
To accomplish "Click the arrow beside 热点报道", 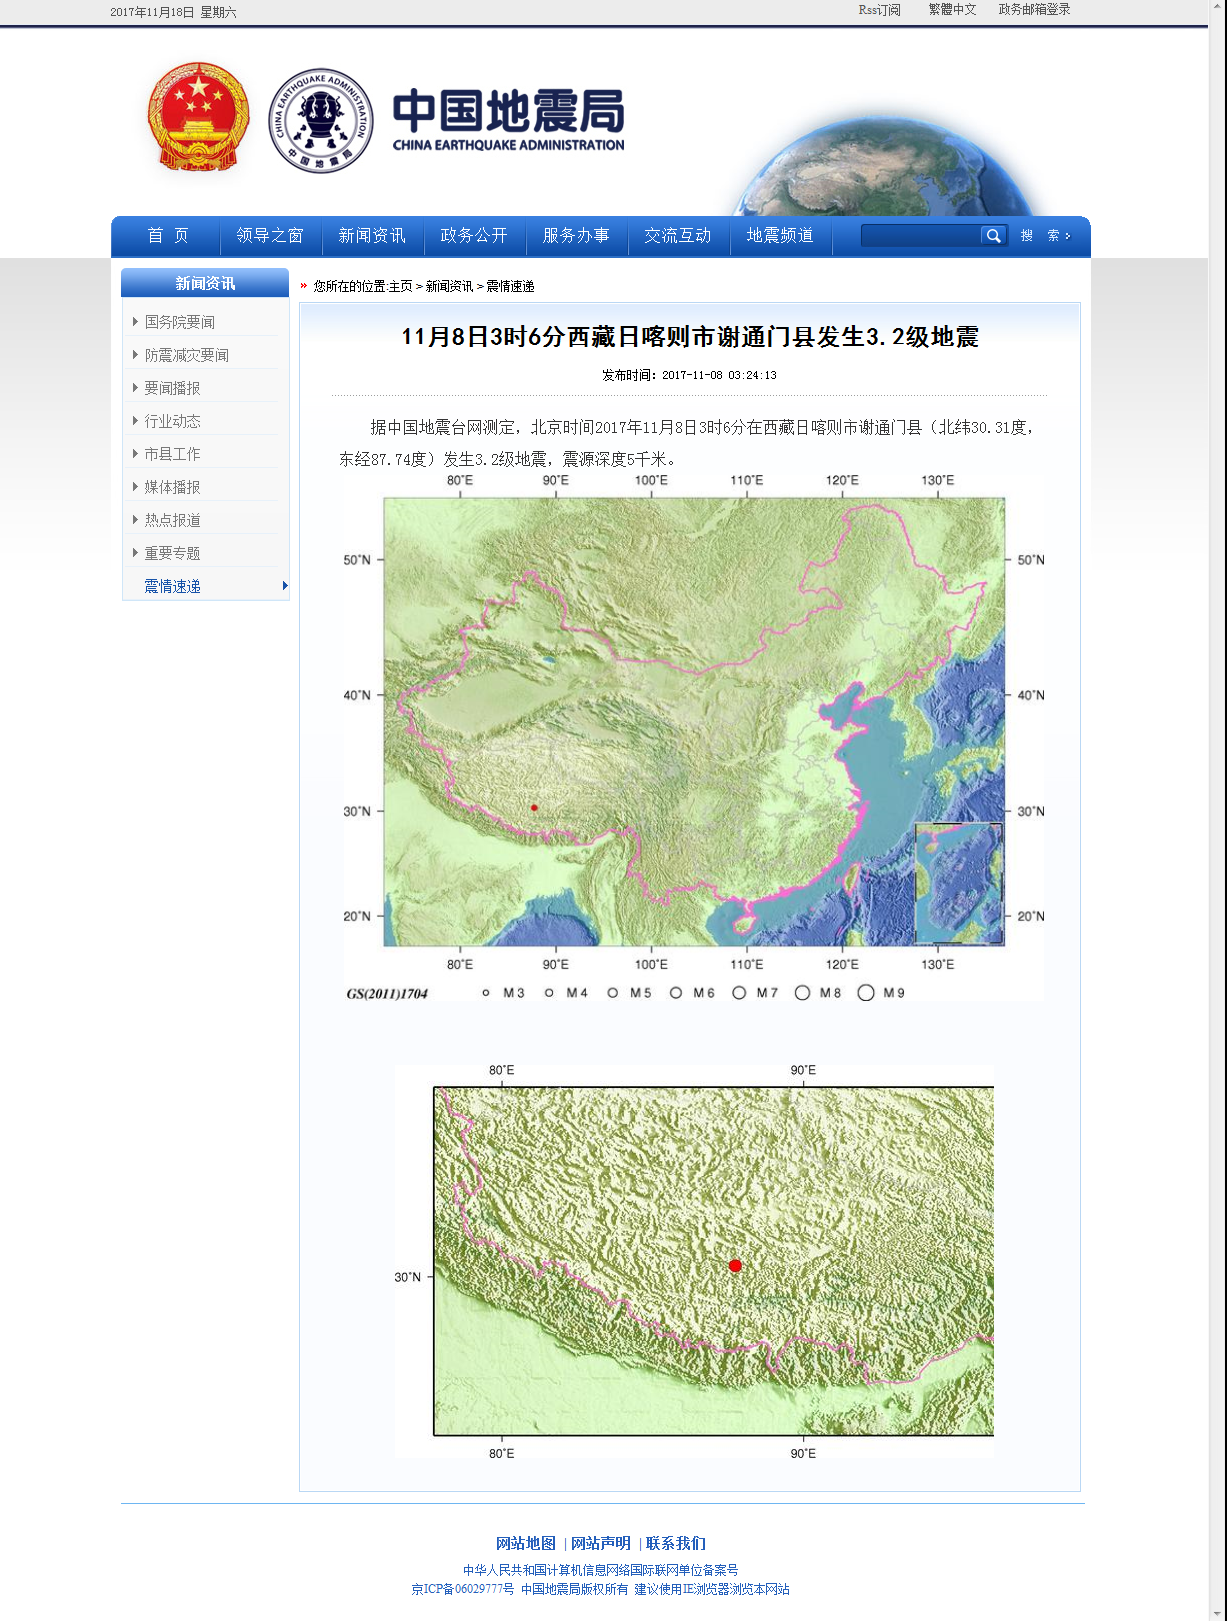I will 135,520.
